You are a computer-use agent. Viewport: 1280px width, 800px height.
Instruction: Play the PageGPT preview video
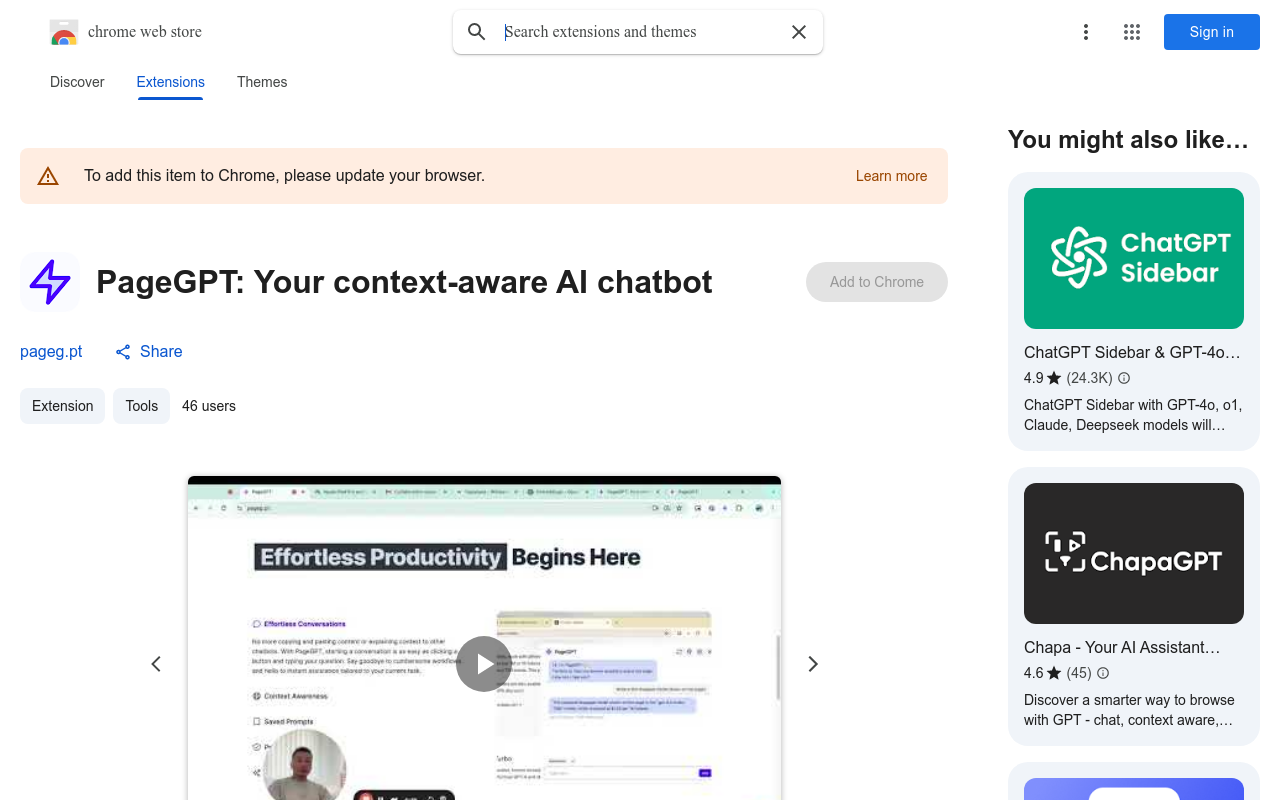(x=484, y=664)
